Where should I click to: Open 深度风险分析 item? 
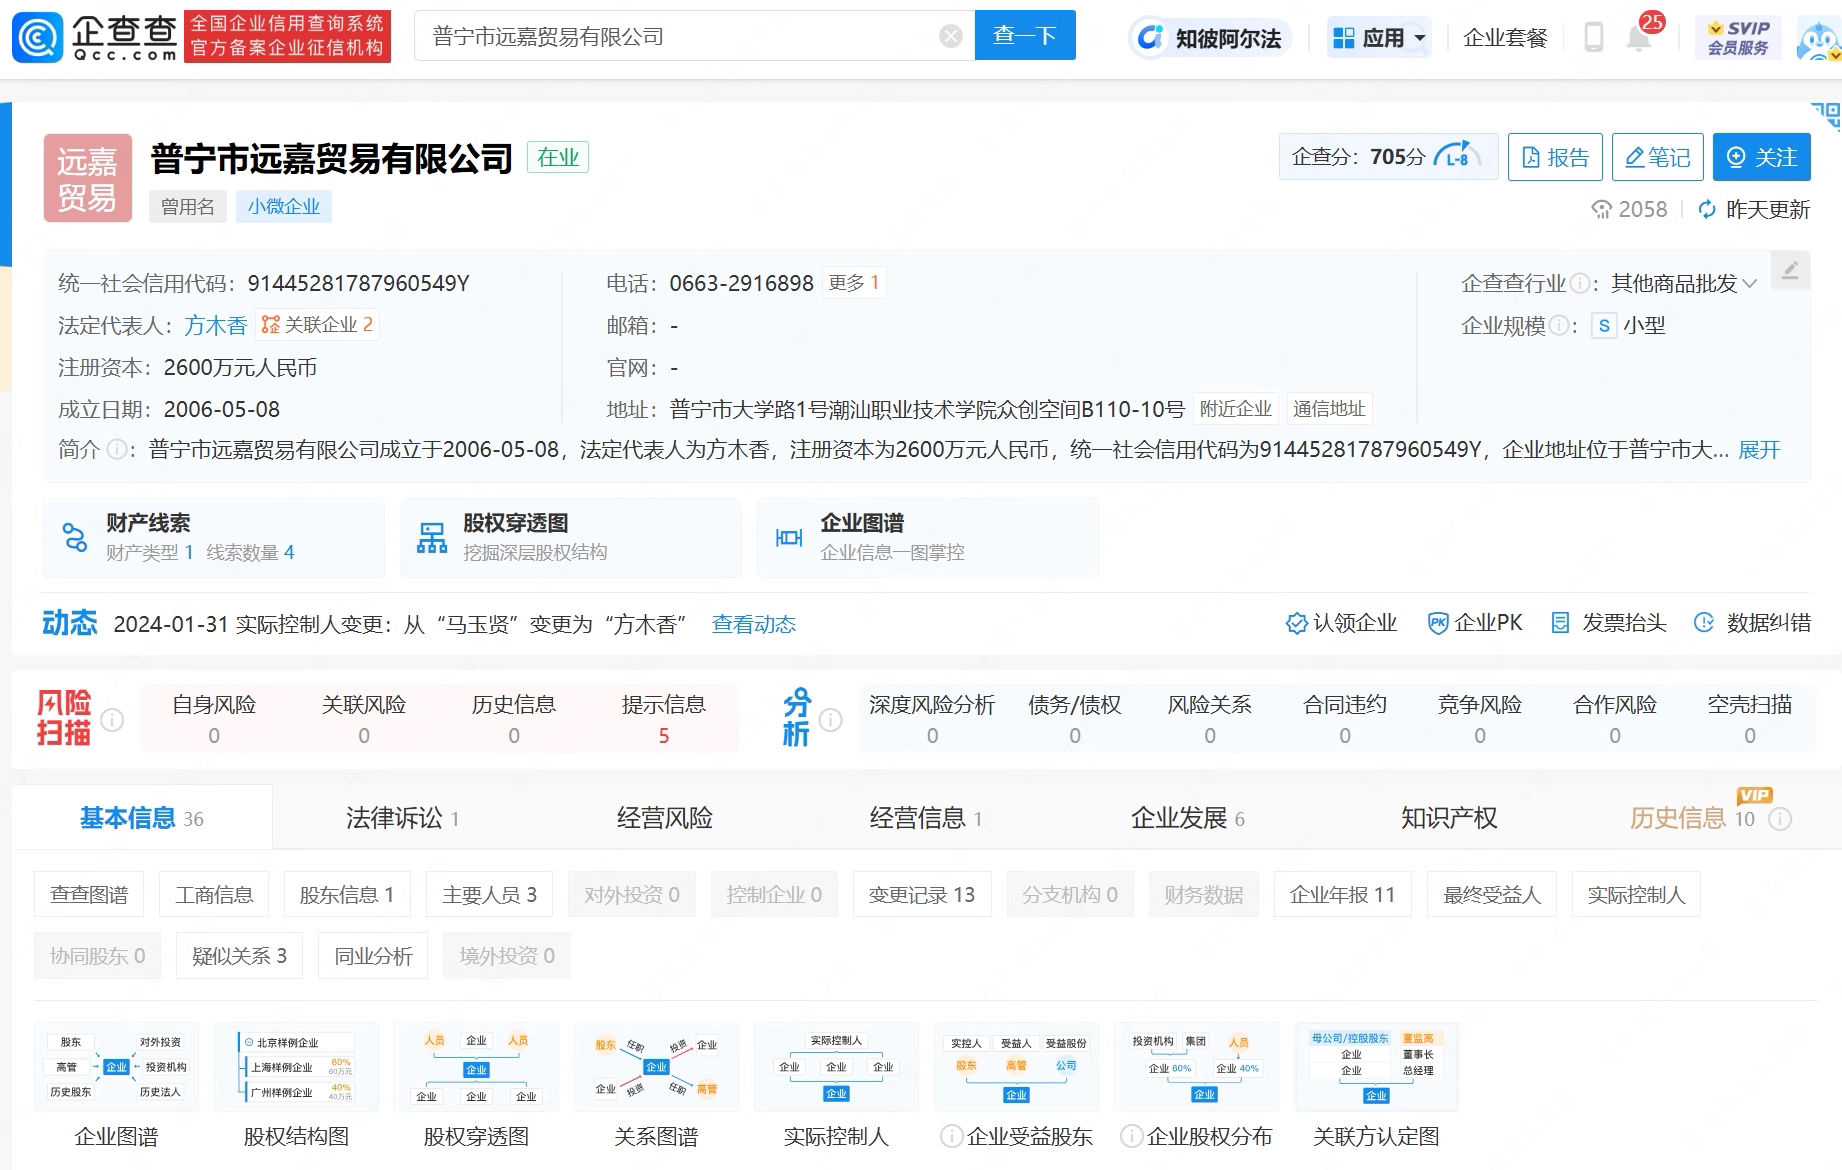pos(932,719)
